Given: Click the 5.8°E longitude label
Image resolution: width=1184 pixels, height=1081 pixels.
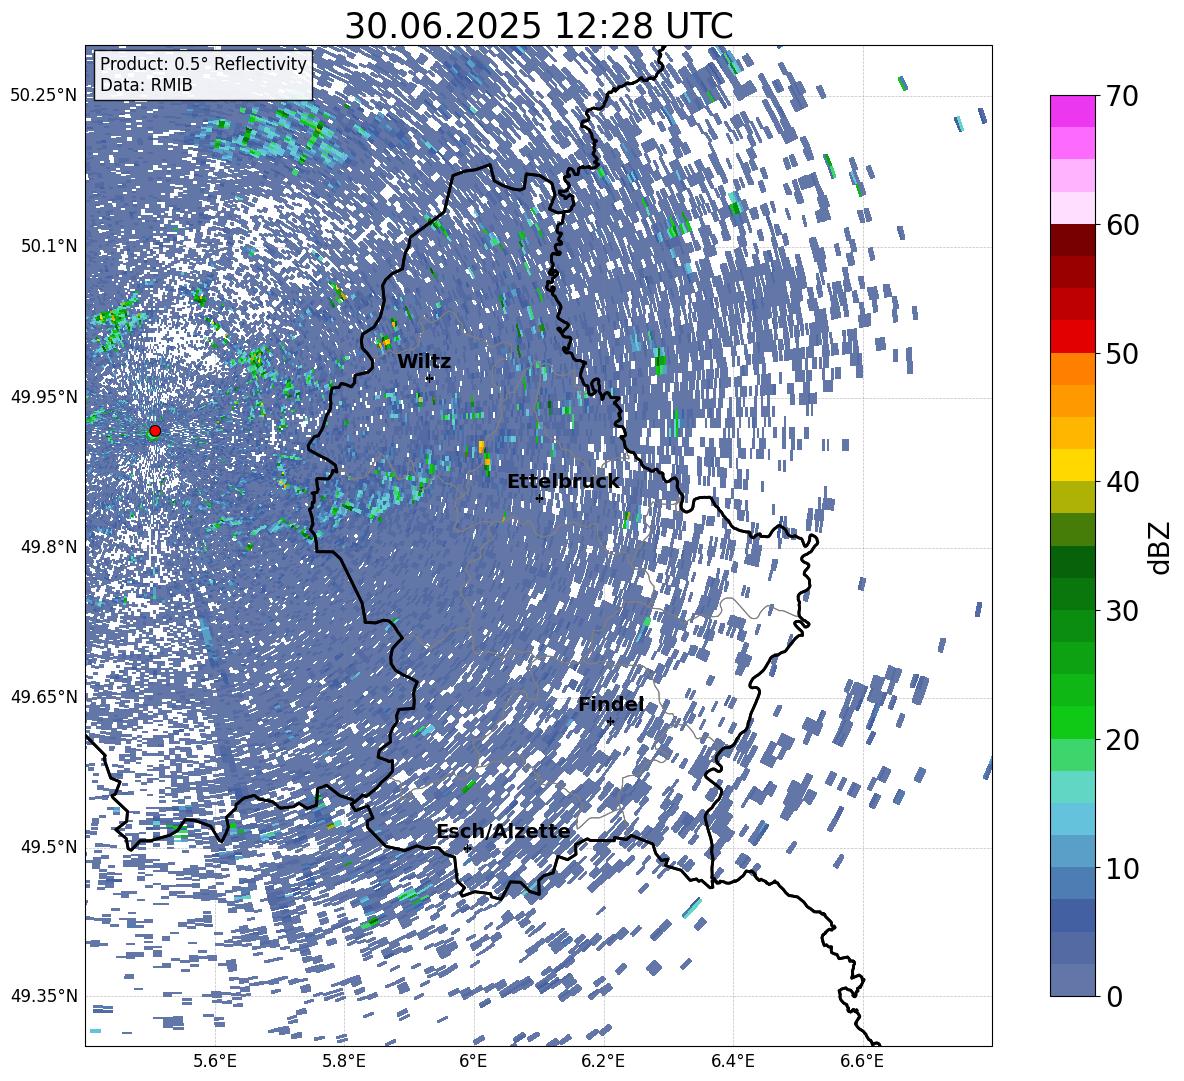Looking at the screenshot, I should pyautogui.click(x=344, y=1061).
